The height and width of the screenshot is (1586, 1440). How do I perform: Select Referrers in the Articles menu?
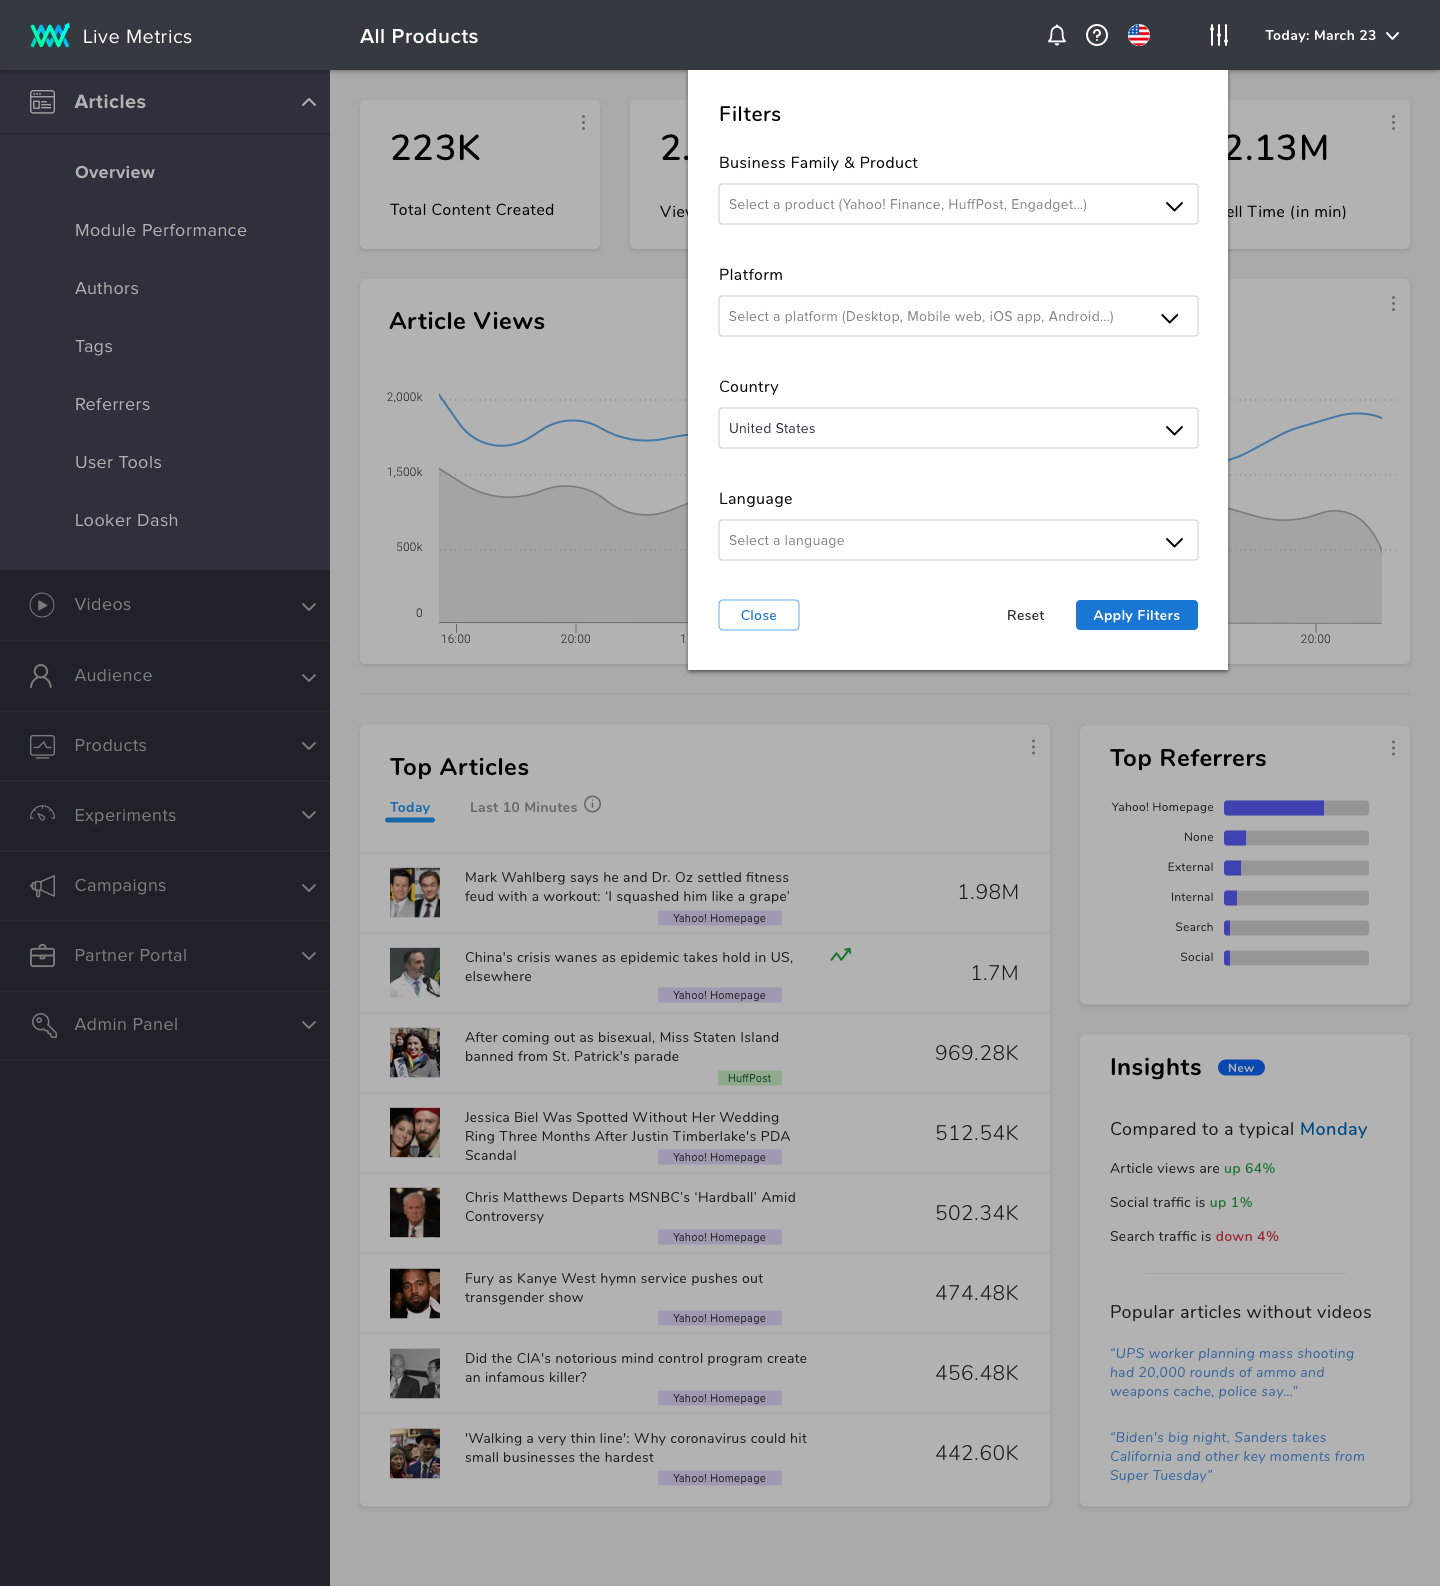(x=113, y=405)
